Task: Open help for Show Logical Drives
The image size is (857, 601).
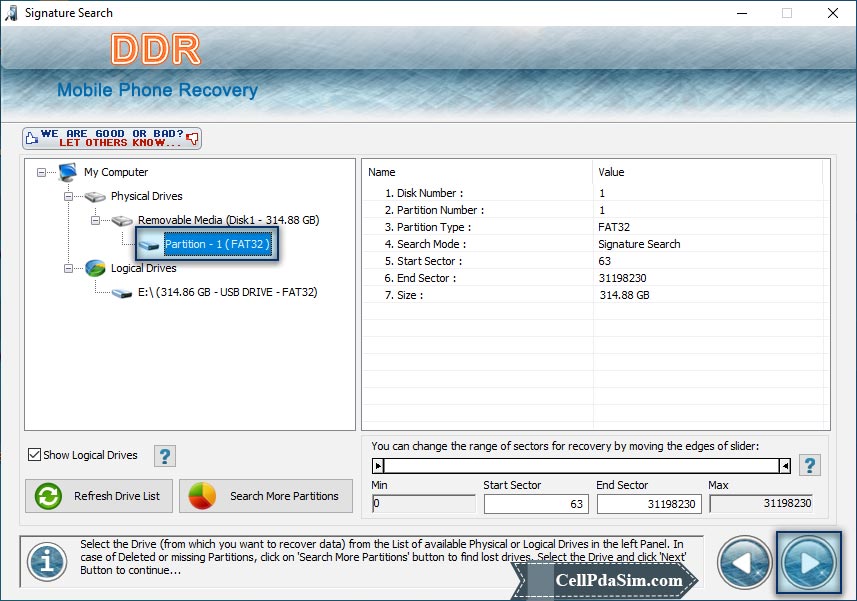Action: click(x=165, y=456)
